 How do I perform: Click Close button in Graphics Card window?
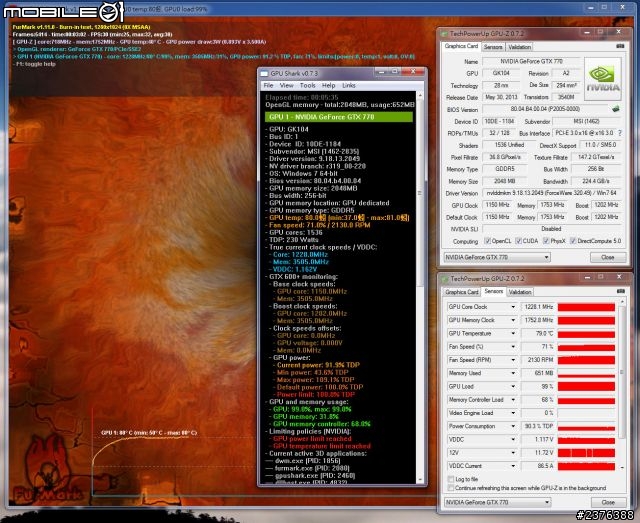coord(608,257)
